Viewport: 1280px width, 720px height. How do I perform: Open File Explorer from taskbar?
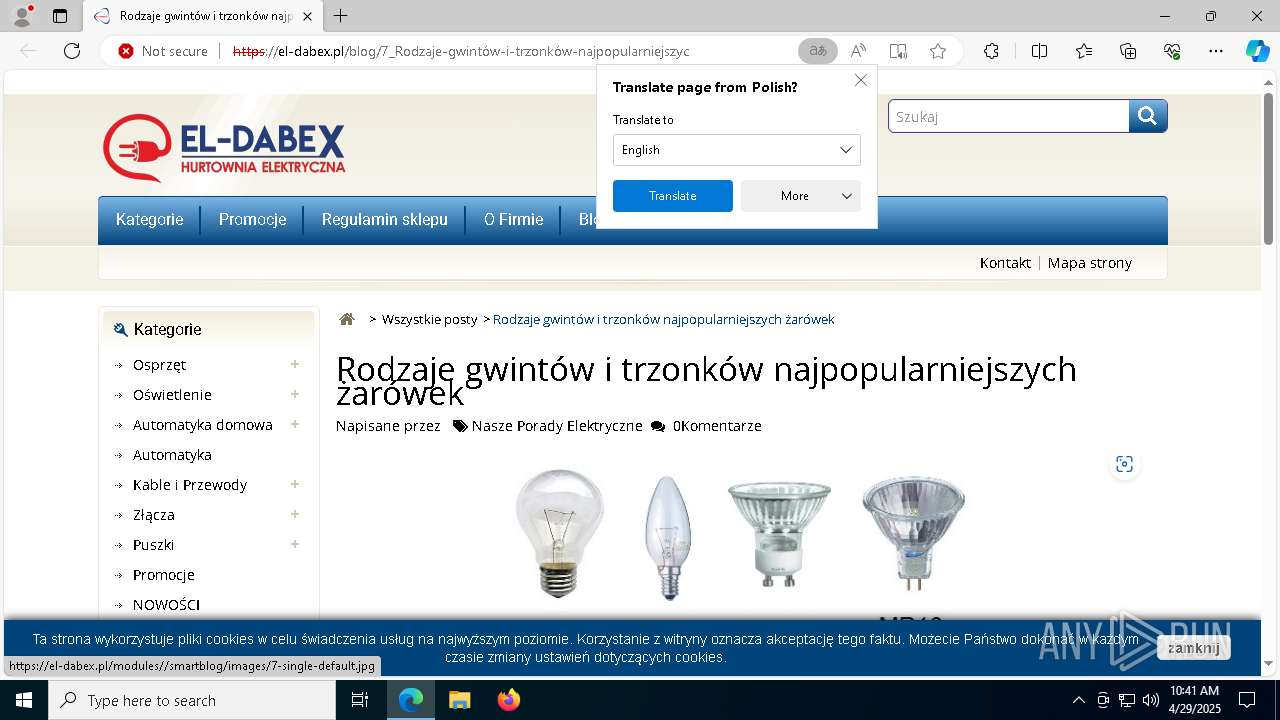(x=459, y=700)
